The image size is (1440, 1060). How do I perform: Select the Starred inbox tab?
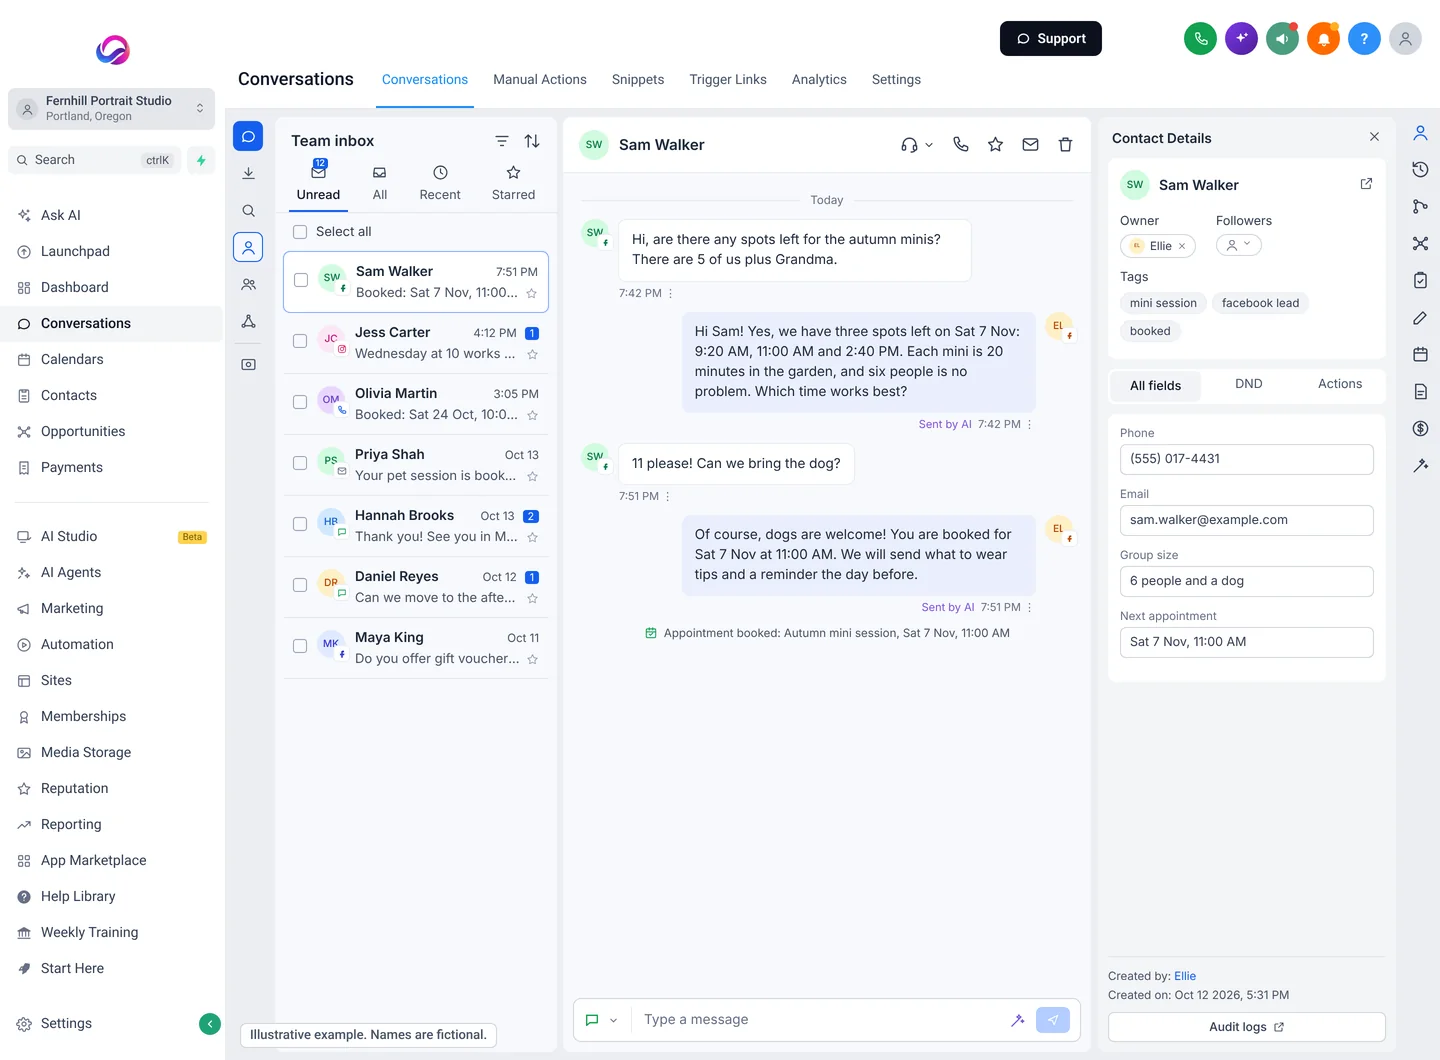point(513,184)
